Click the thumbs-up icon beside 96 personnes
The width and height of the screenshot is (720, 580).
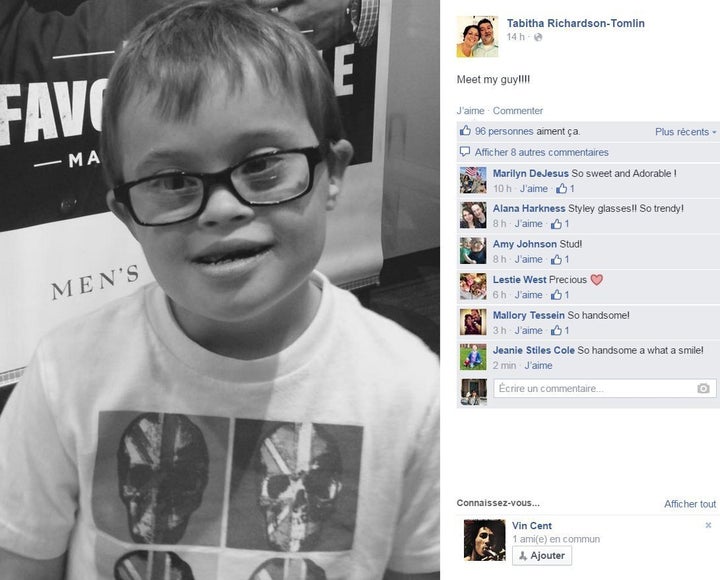465,131
